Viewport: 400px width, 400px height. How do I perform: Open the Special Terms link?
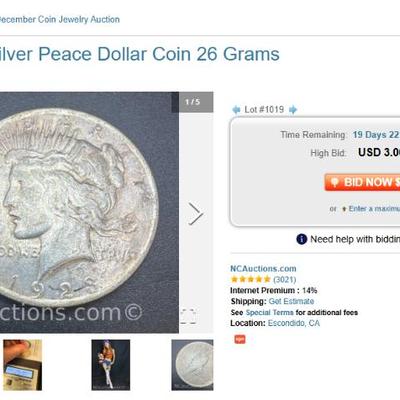[x=269, y=313]
